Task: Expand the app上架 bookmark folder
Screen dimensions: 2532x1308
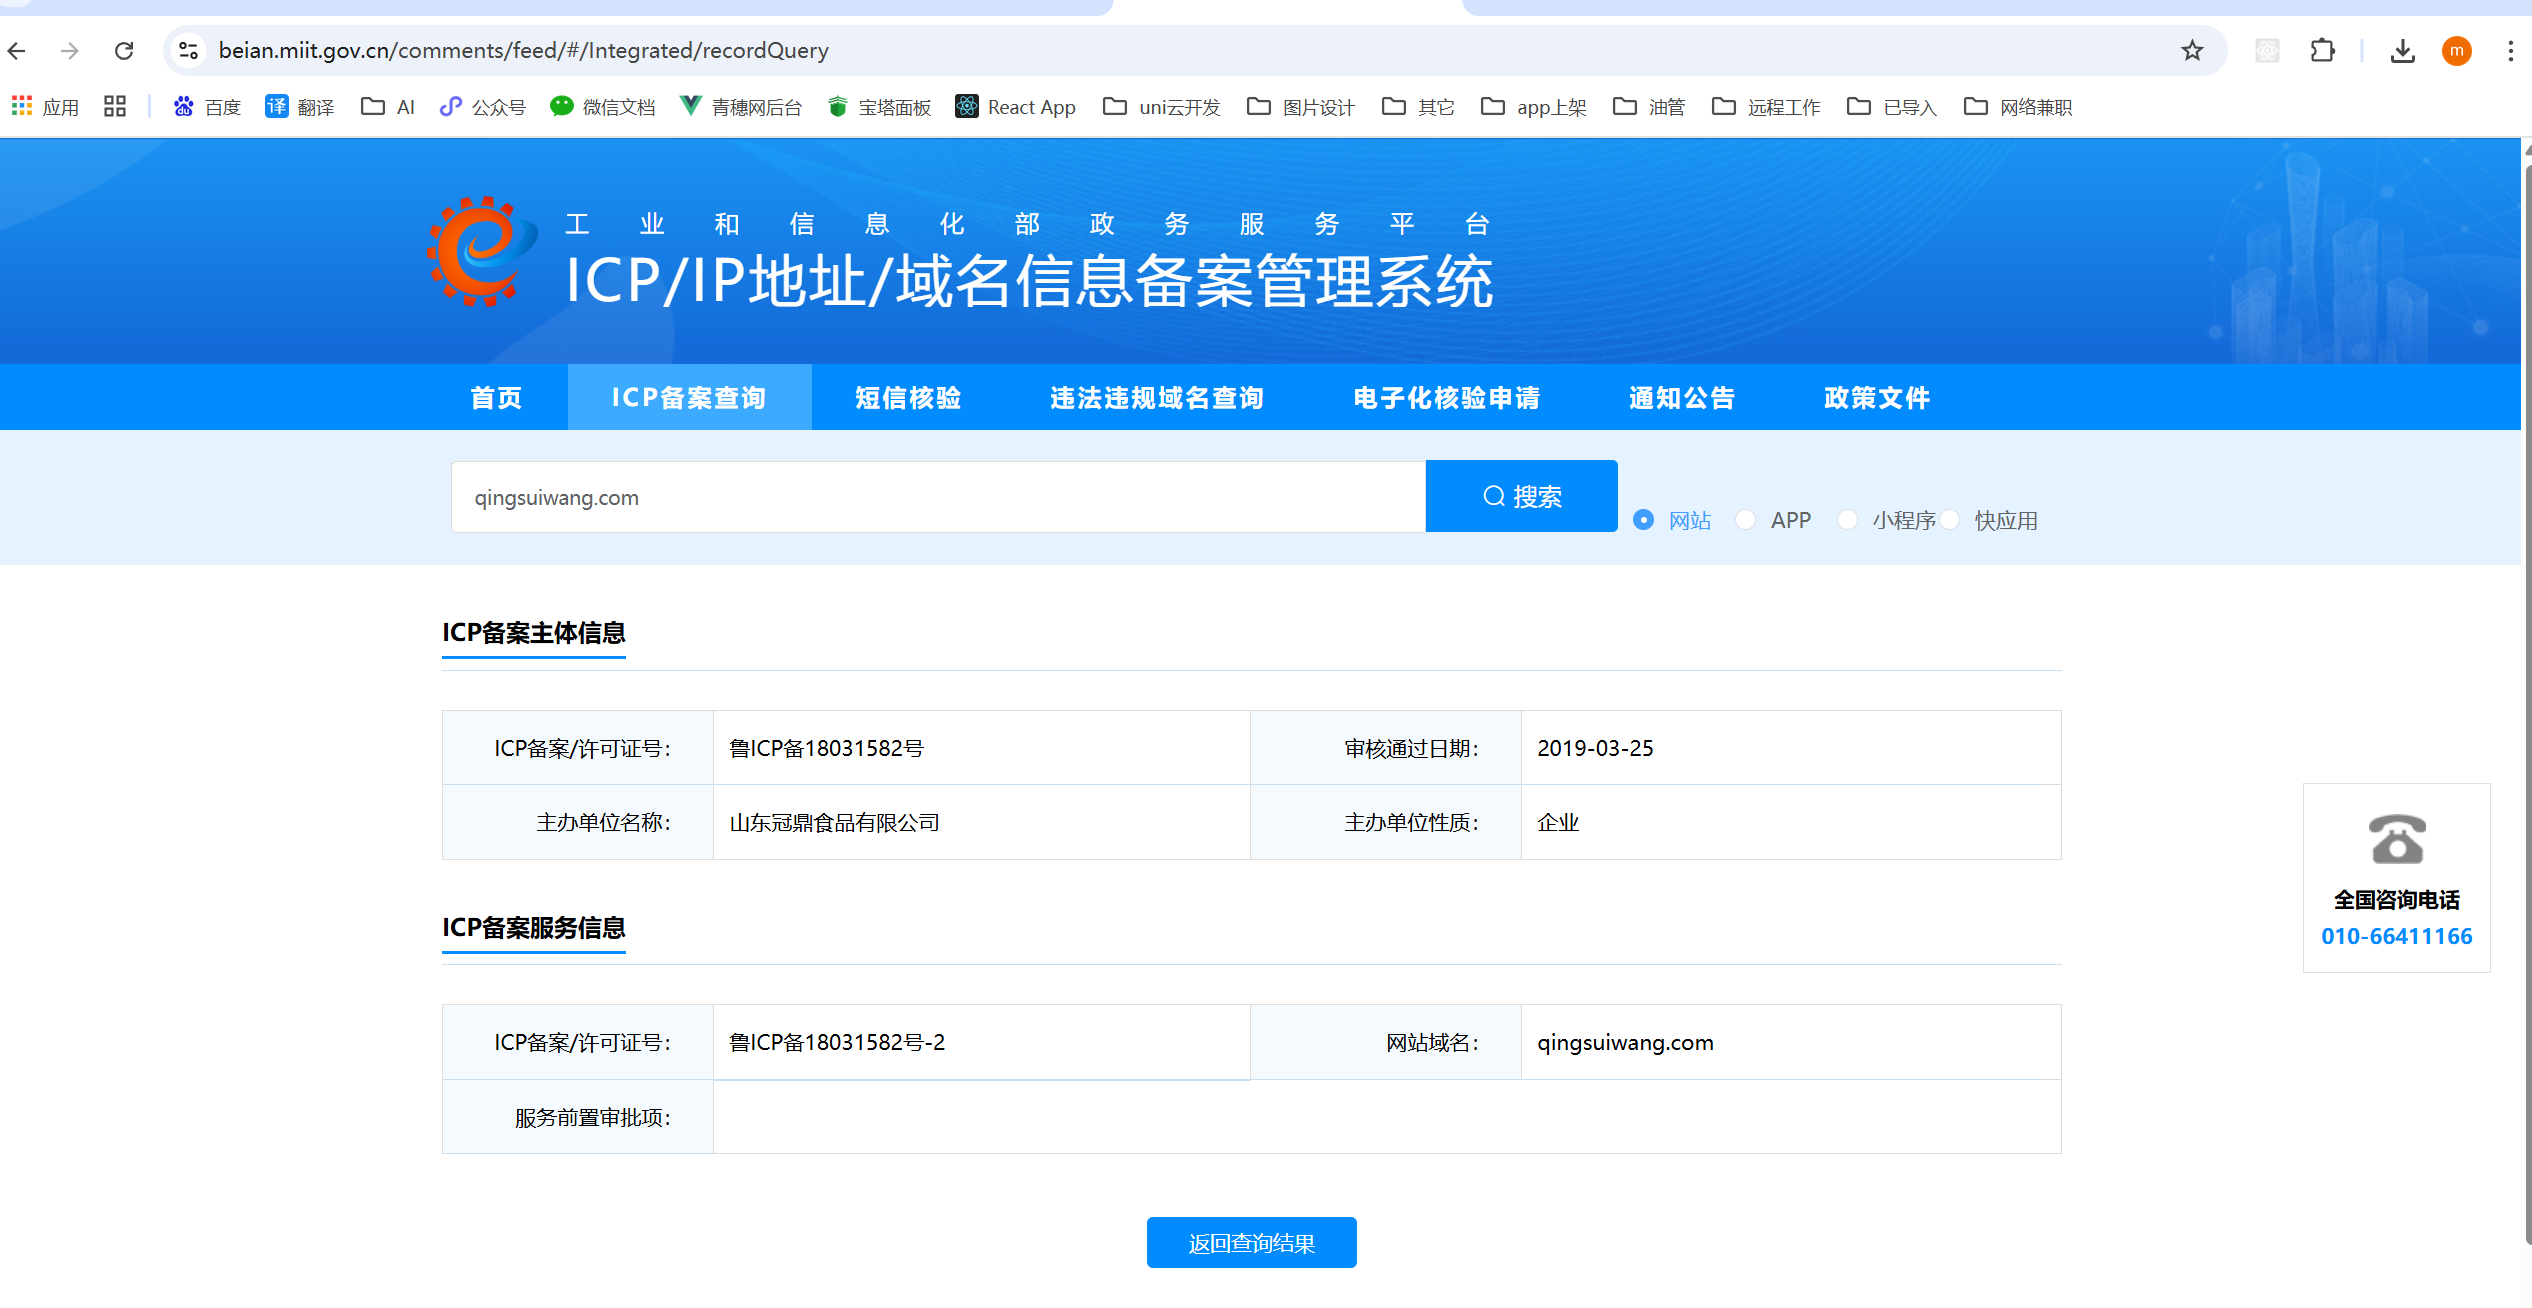Action: point(1534,107)
